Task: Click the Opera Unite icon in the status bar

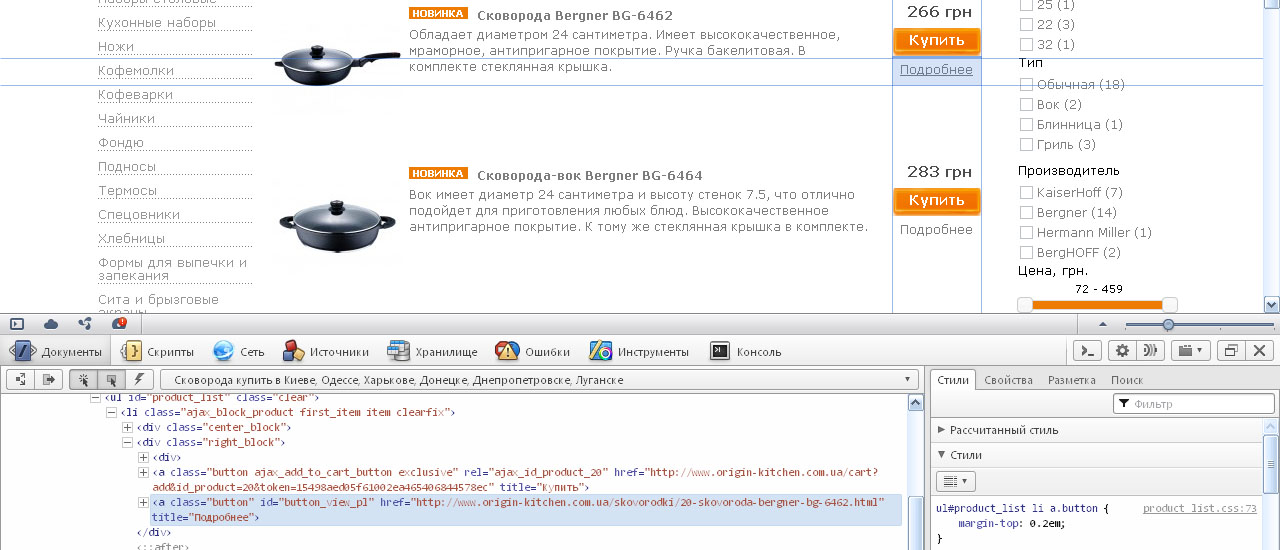Action: (85, 324)
